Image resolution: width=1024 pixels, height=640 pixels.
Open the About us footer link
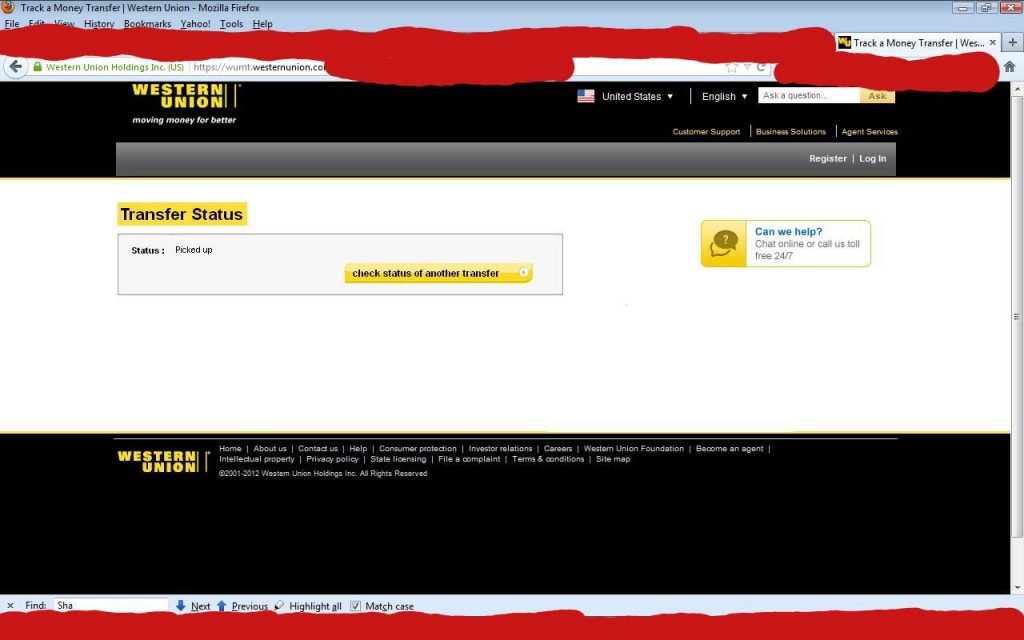270,449
